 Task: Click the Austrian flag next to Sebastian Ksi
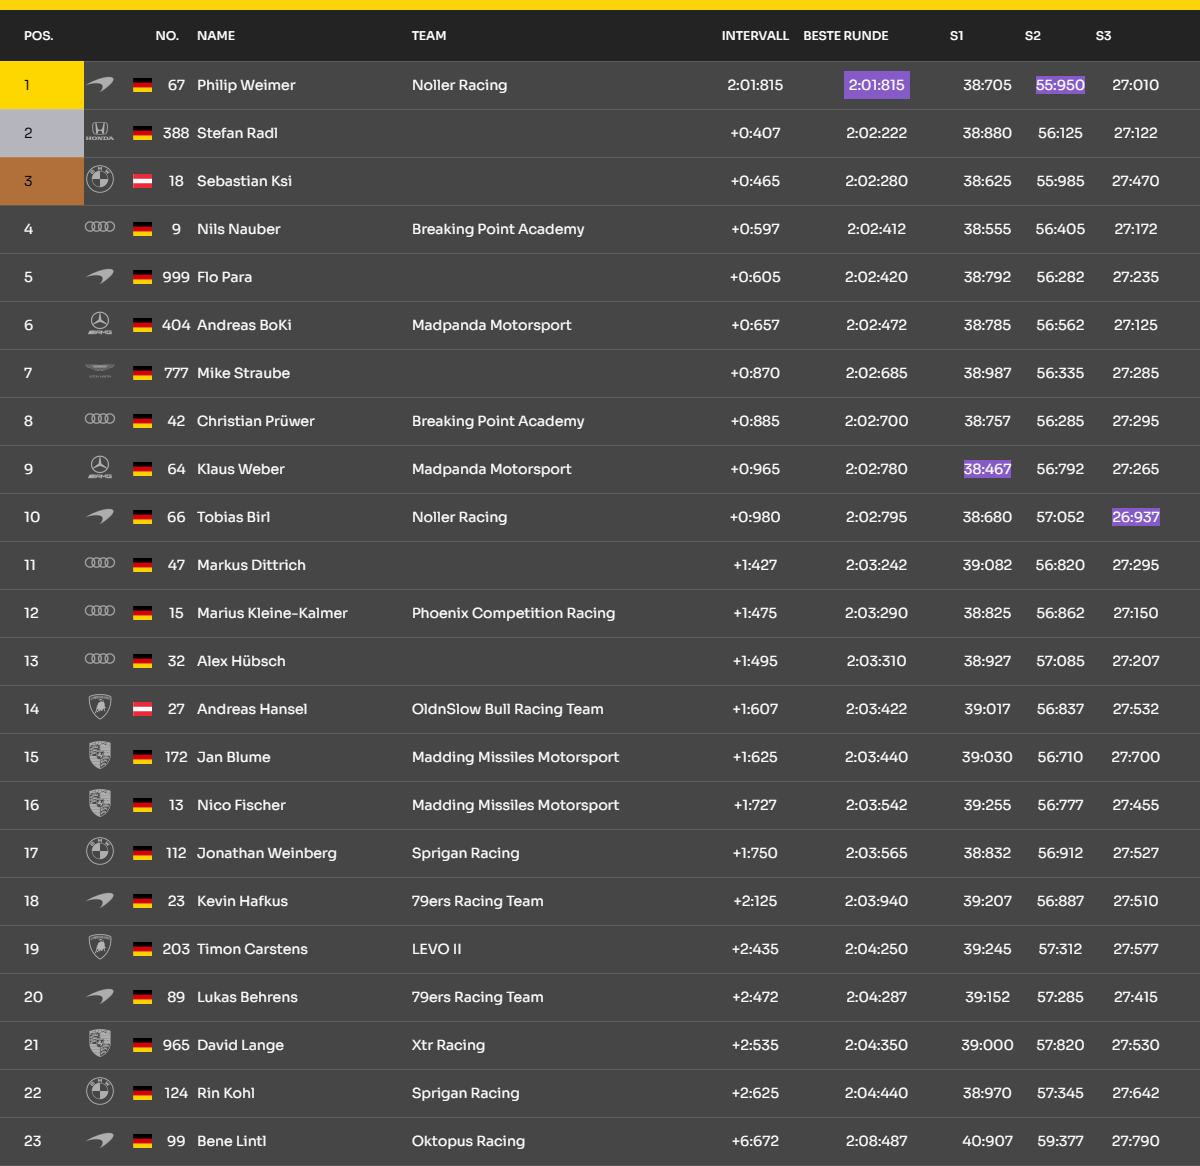142,181
